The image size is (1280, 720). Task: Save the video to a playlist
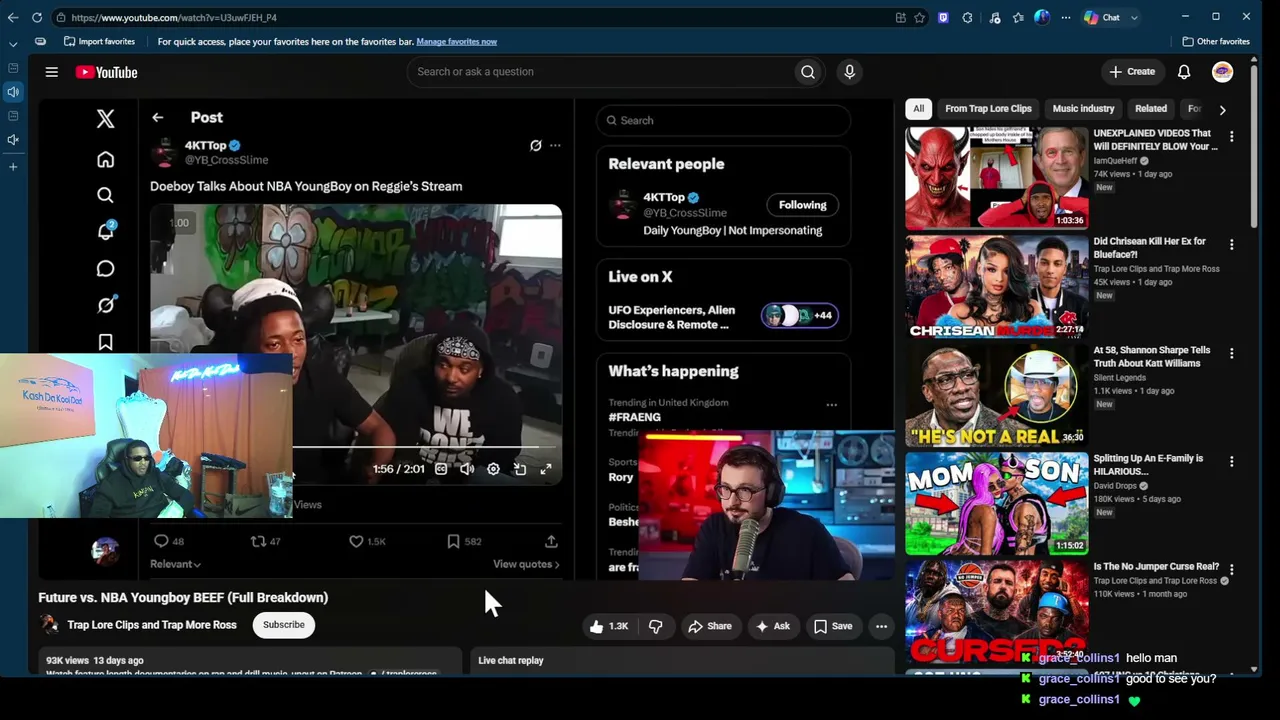tap(832, 626)
